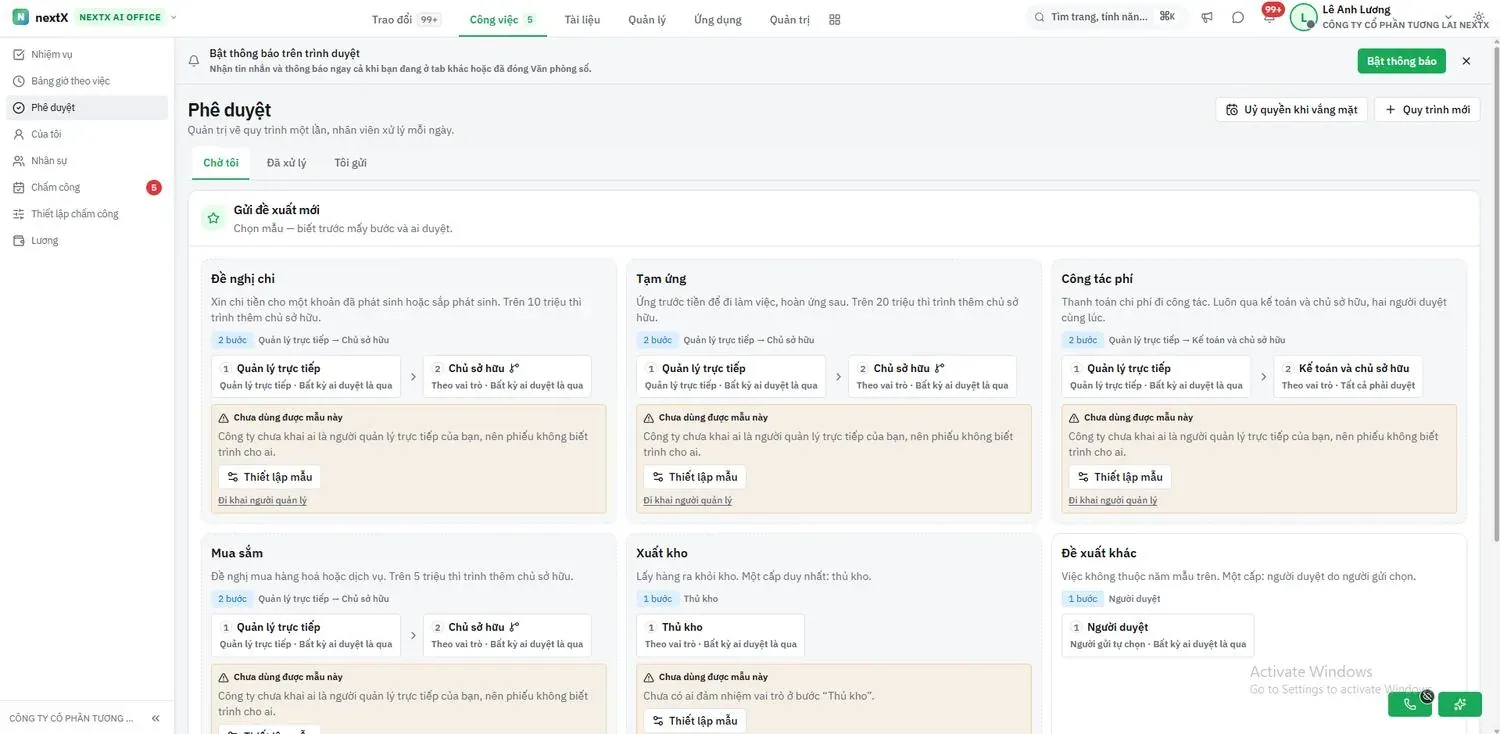Open Bảng giờ theo việc in sidebar
Viewport: 1500px width, 734px height.
pyautogui.click(x=86, y=81)
